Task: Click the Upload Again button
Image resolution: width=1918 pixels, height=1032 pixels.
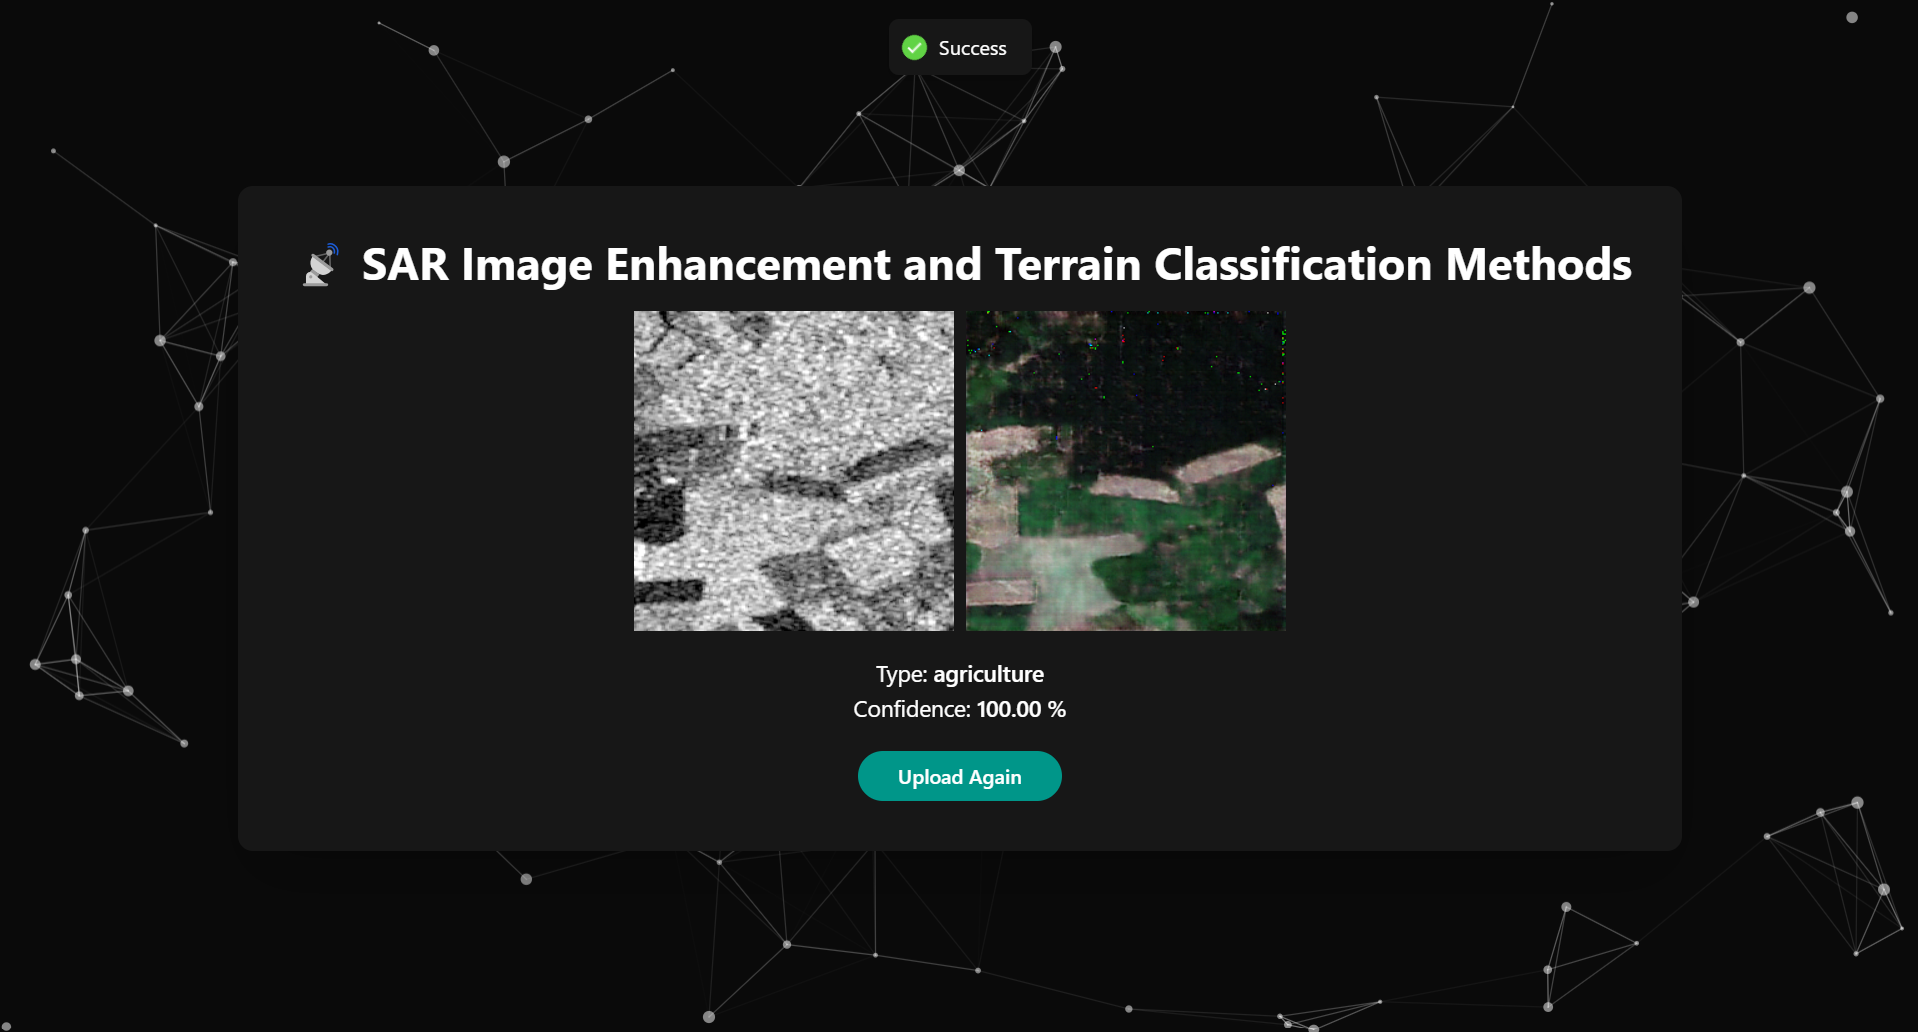Action: (x=959, y=776)
